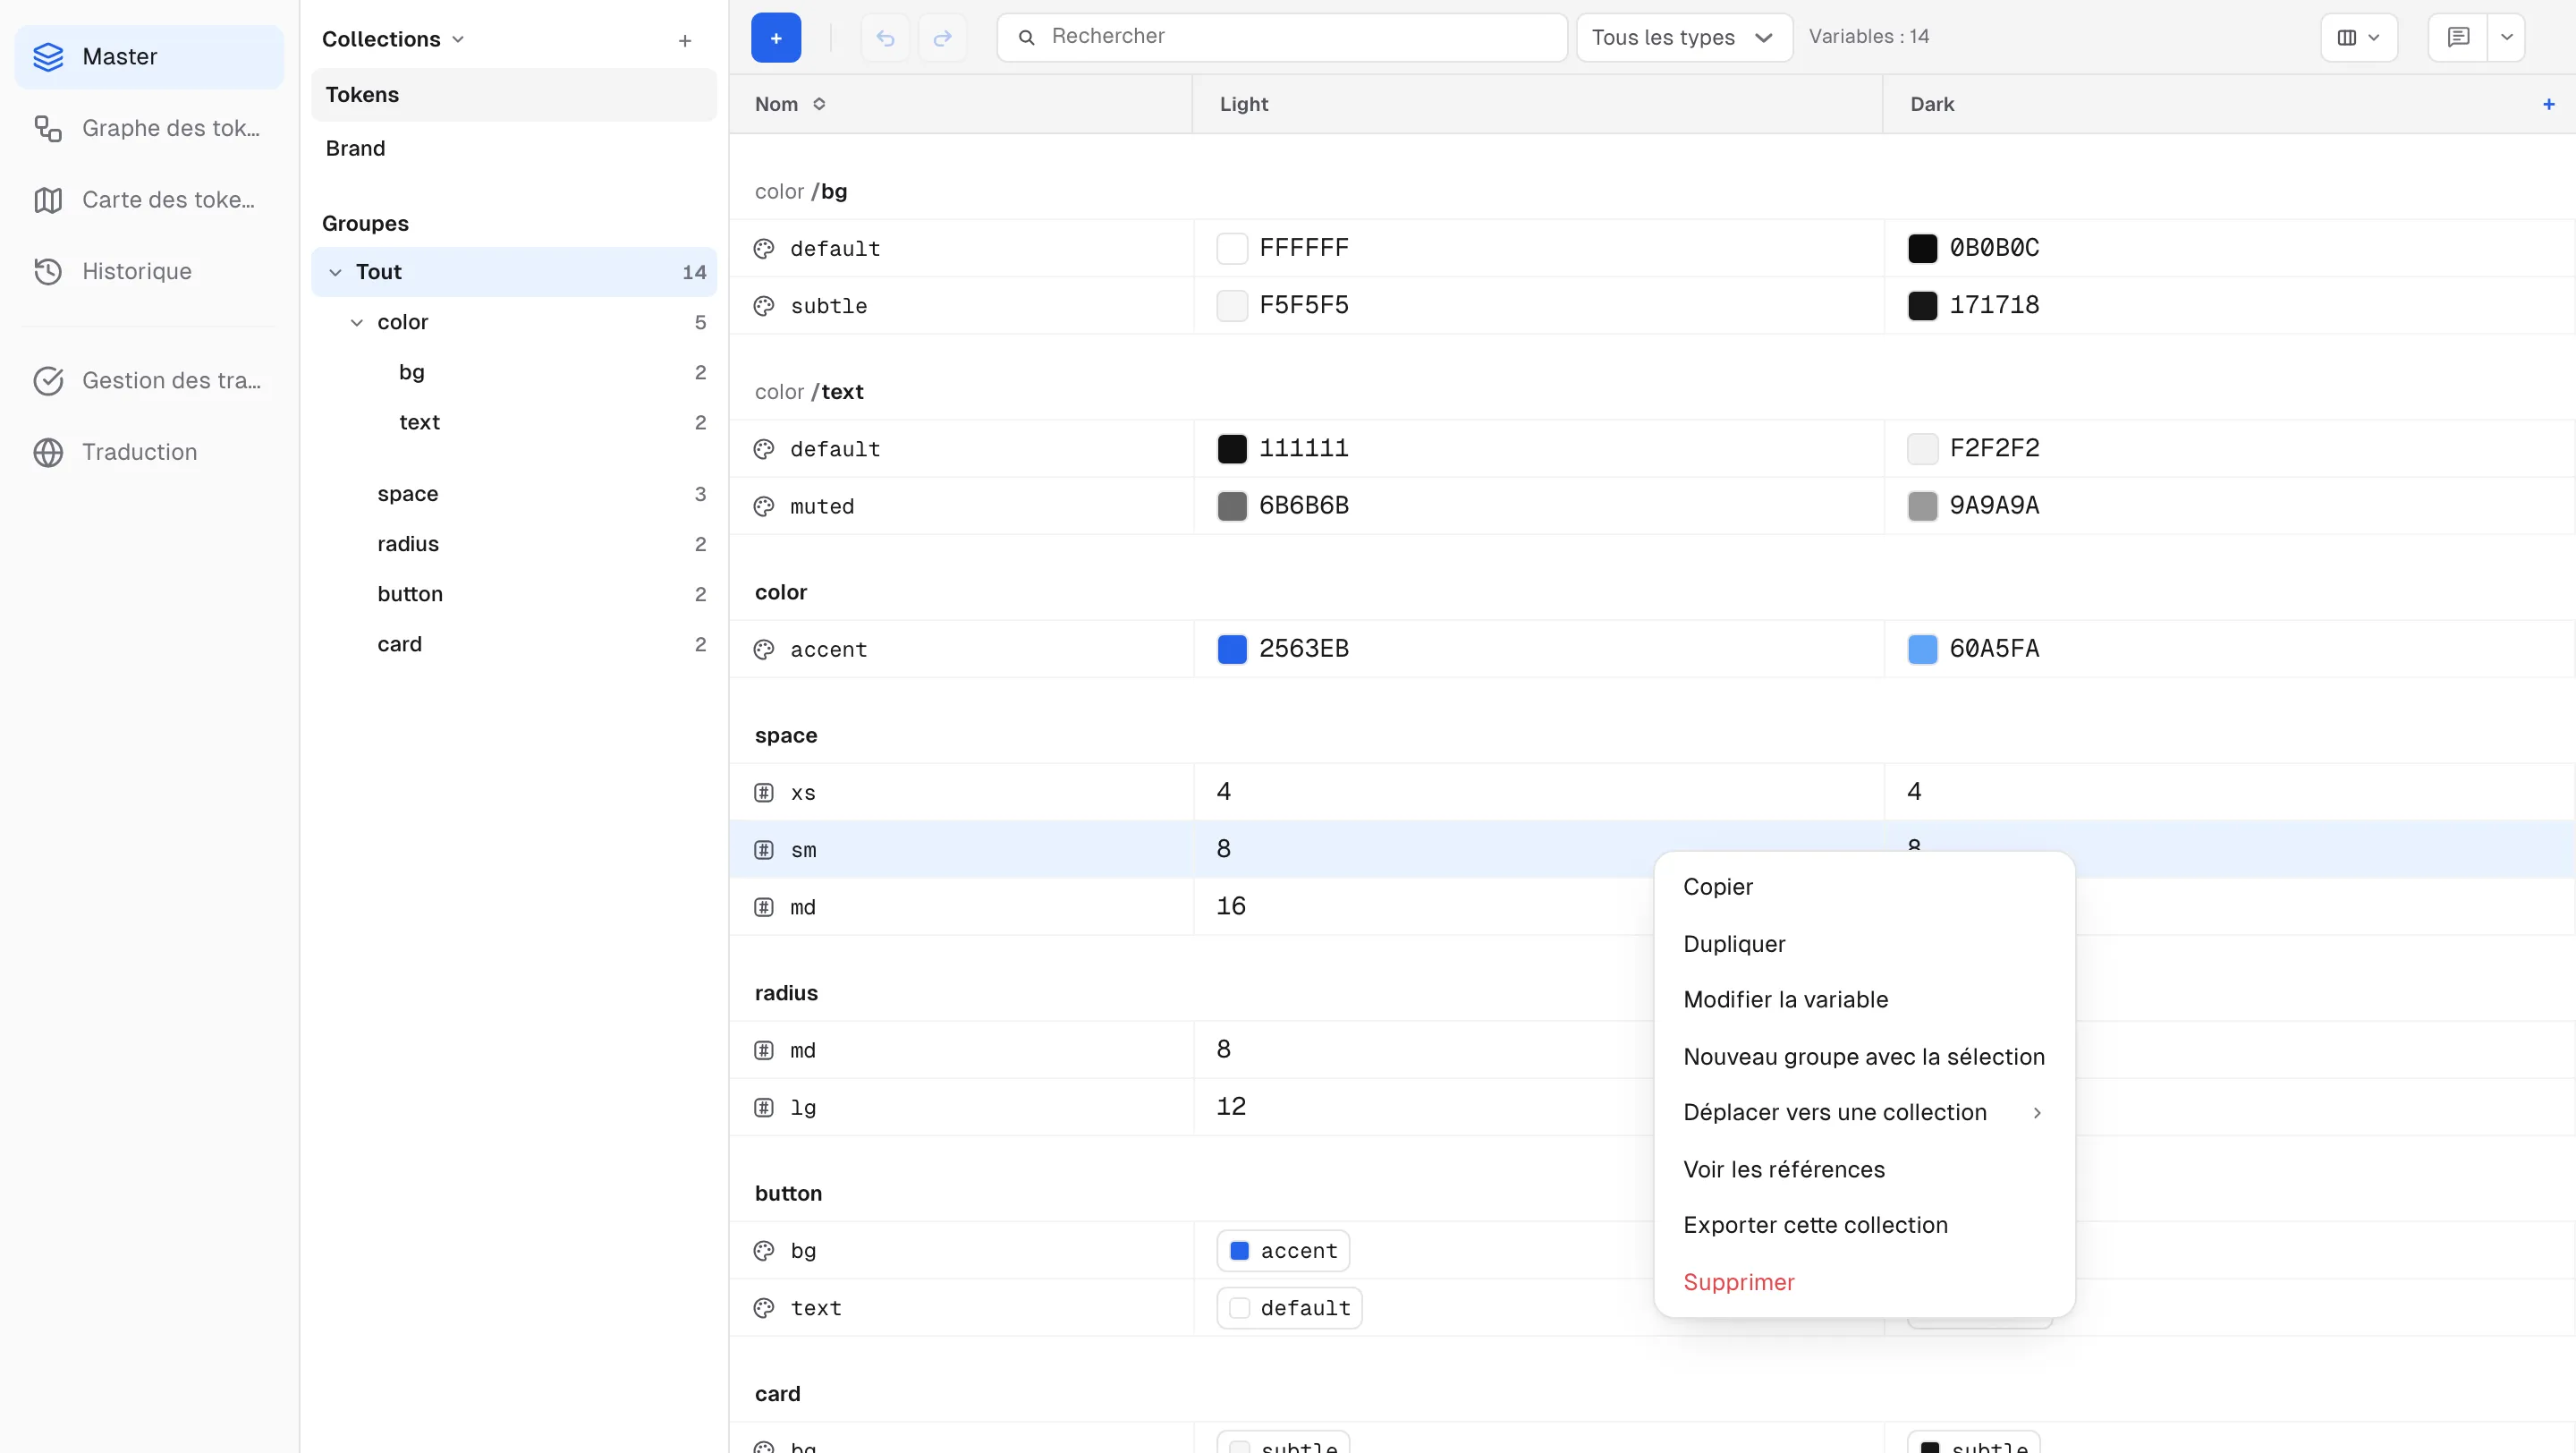Image resolution: width=2576 pixels, height=1453 pixels.
Task: Open the Master layers view
Action: [149, 57]
